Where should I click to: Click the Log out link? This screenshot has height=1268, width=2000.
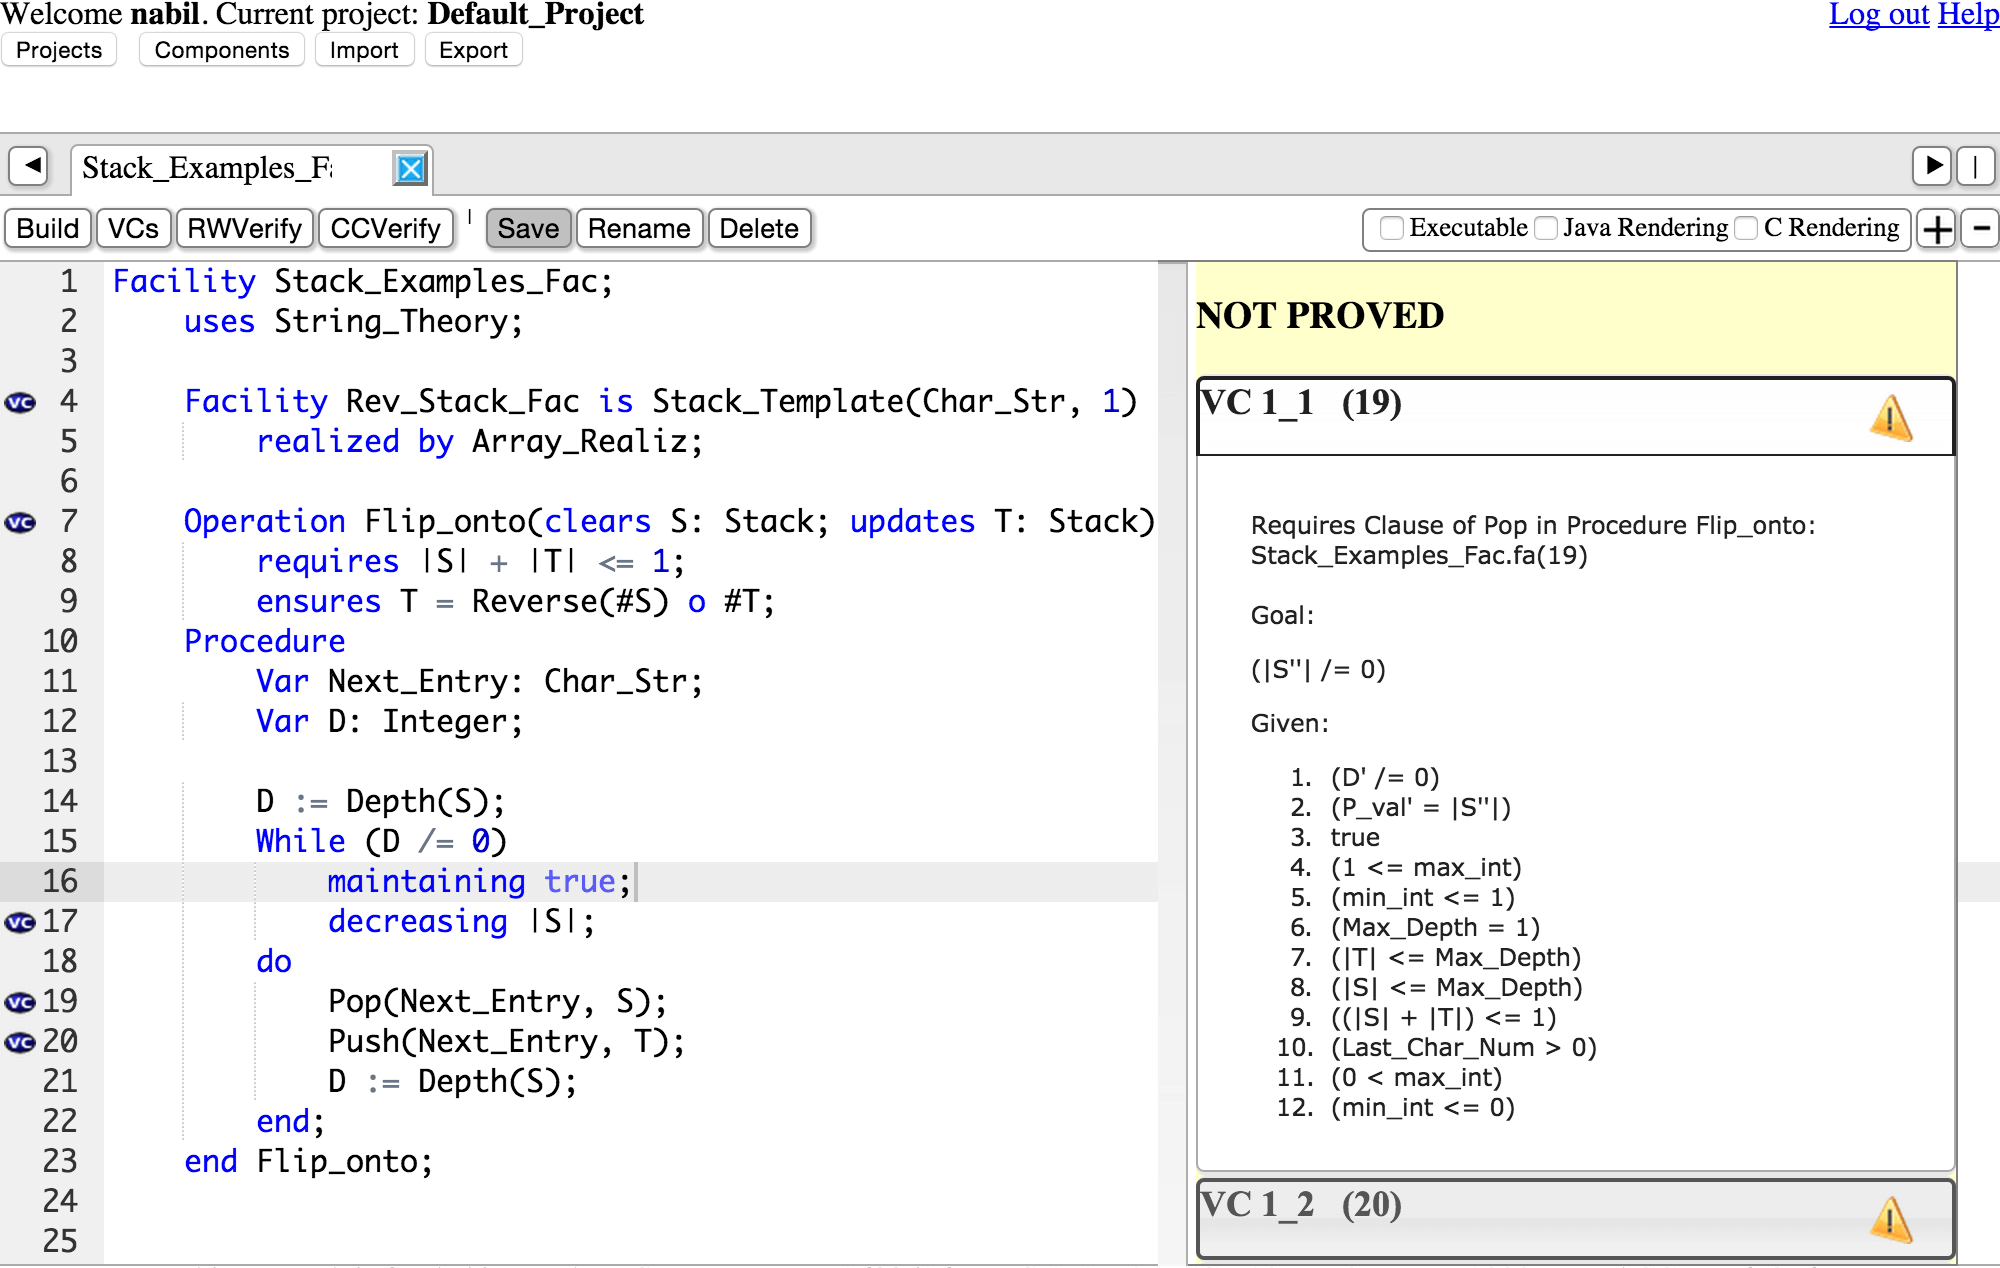1878,14
